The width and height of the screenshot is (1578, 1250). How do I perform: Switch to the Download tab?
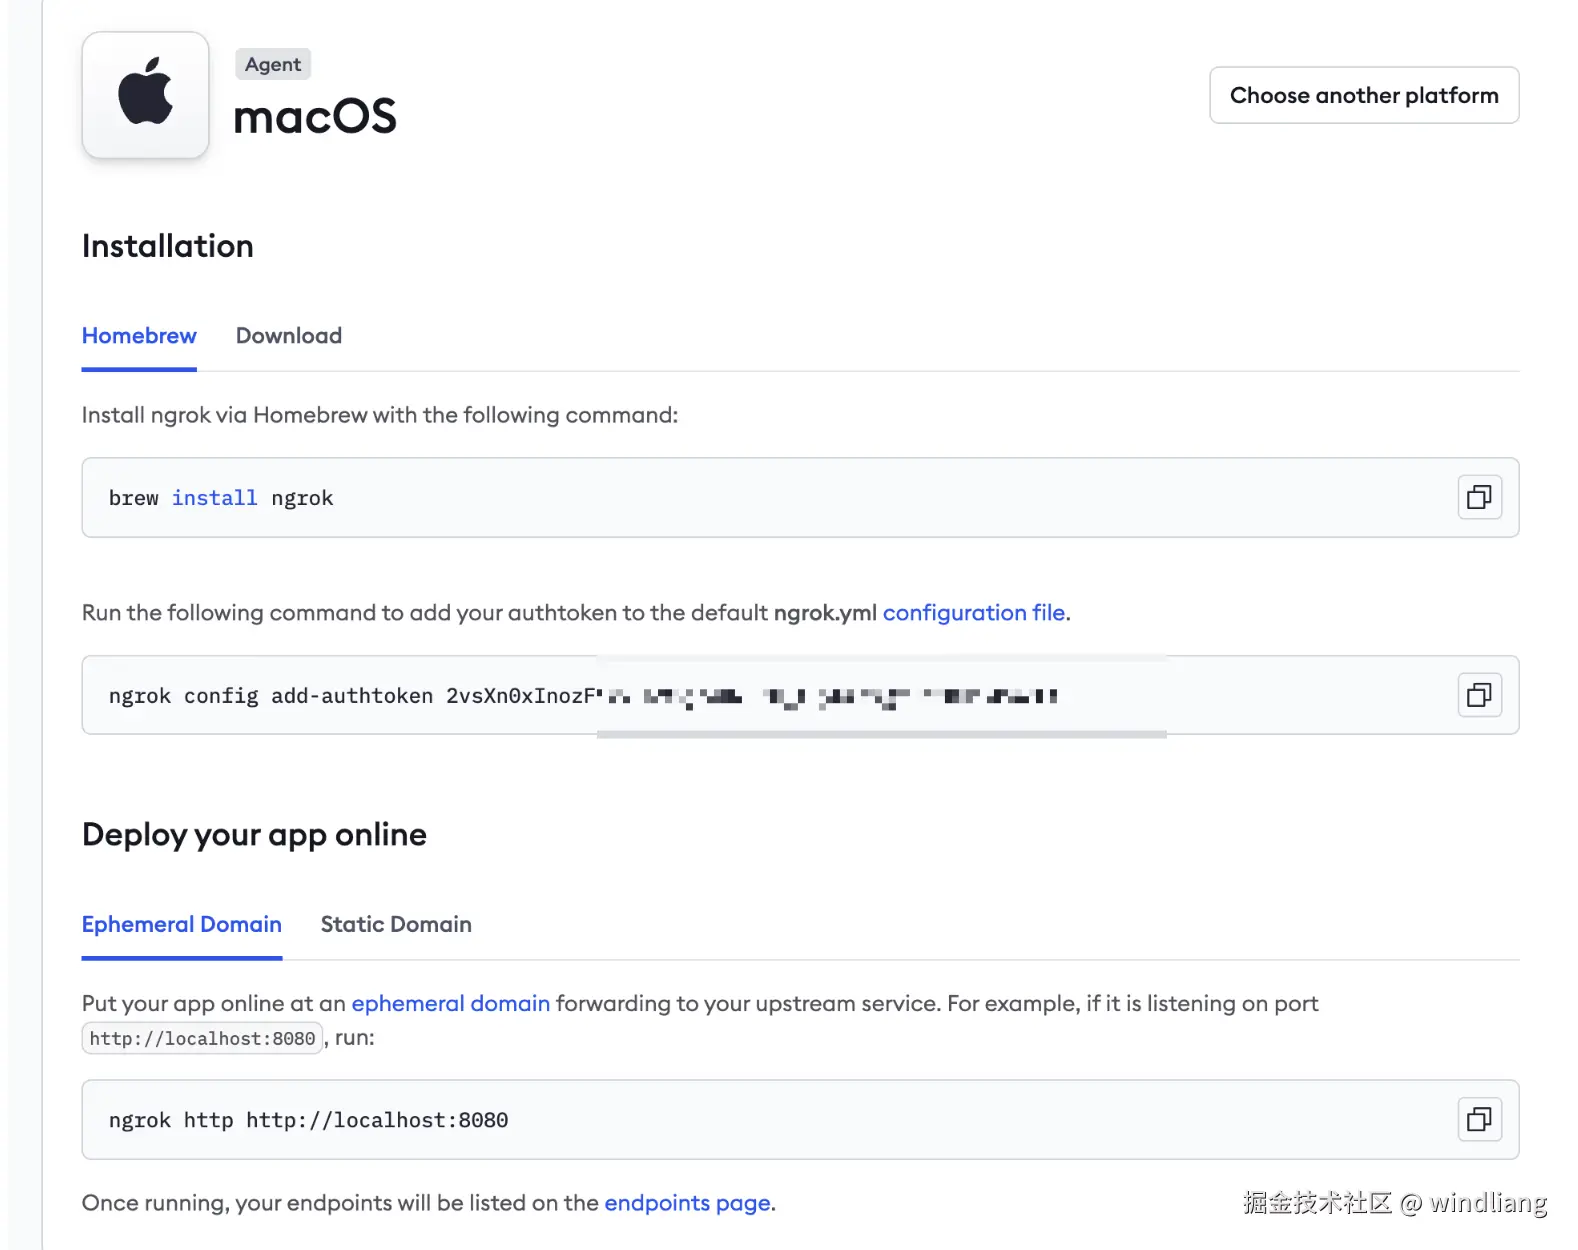[288, 336]
